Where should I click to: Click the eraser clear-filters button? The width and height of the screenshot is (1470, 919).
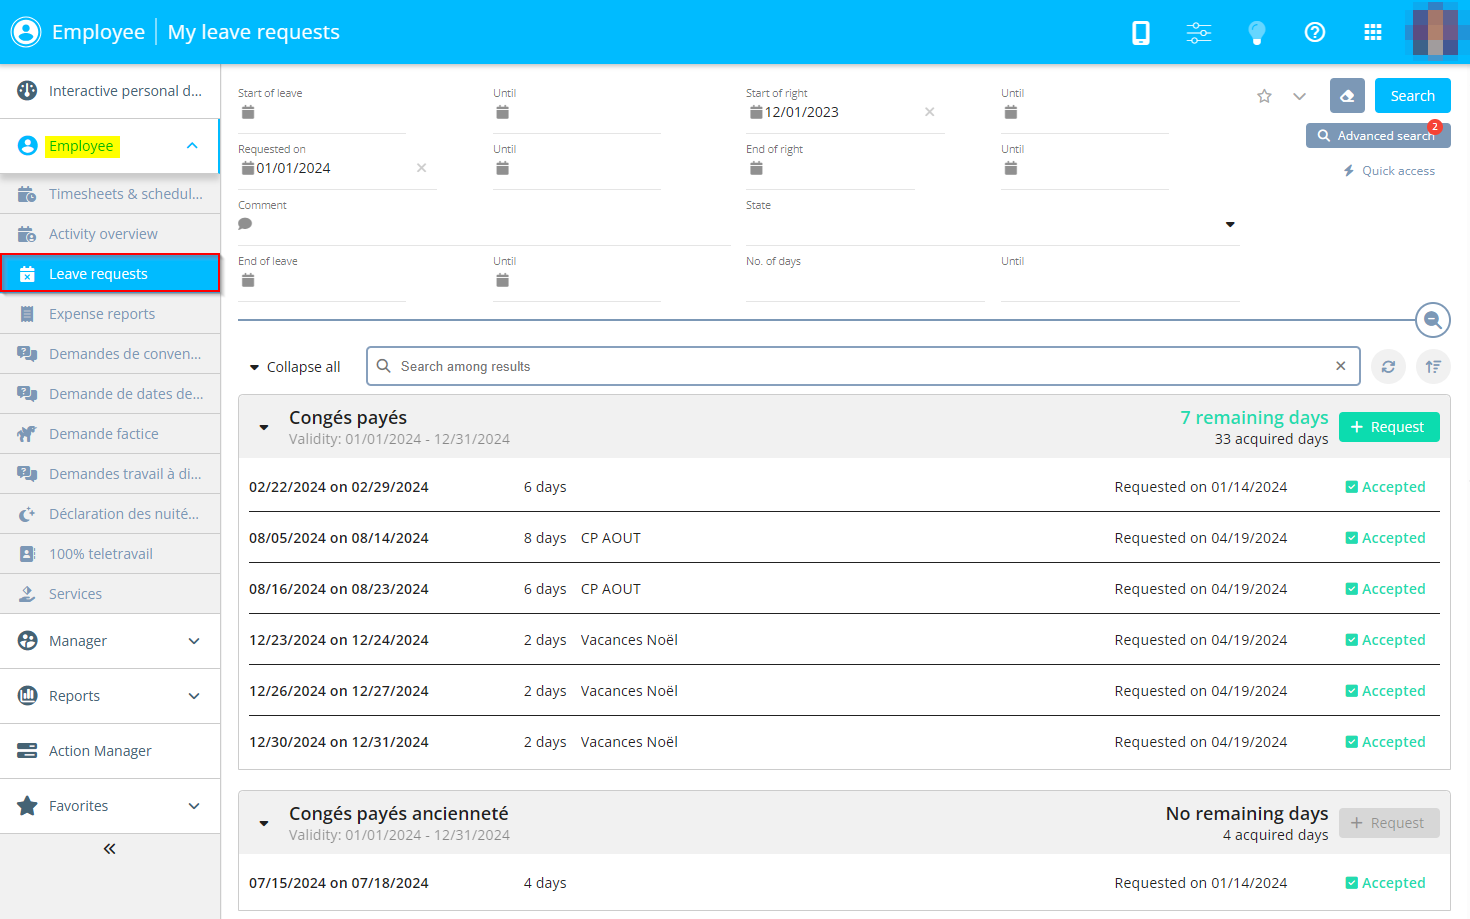coord(1347,96)
